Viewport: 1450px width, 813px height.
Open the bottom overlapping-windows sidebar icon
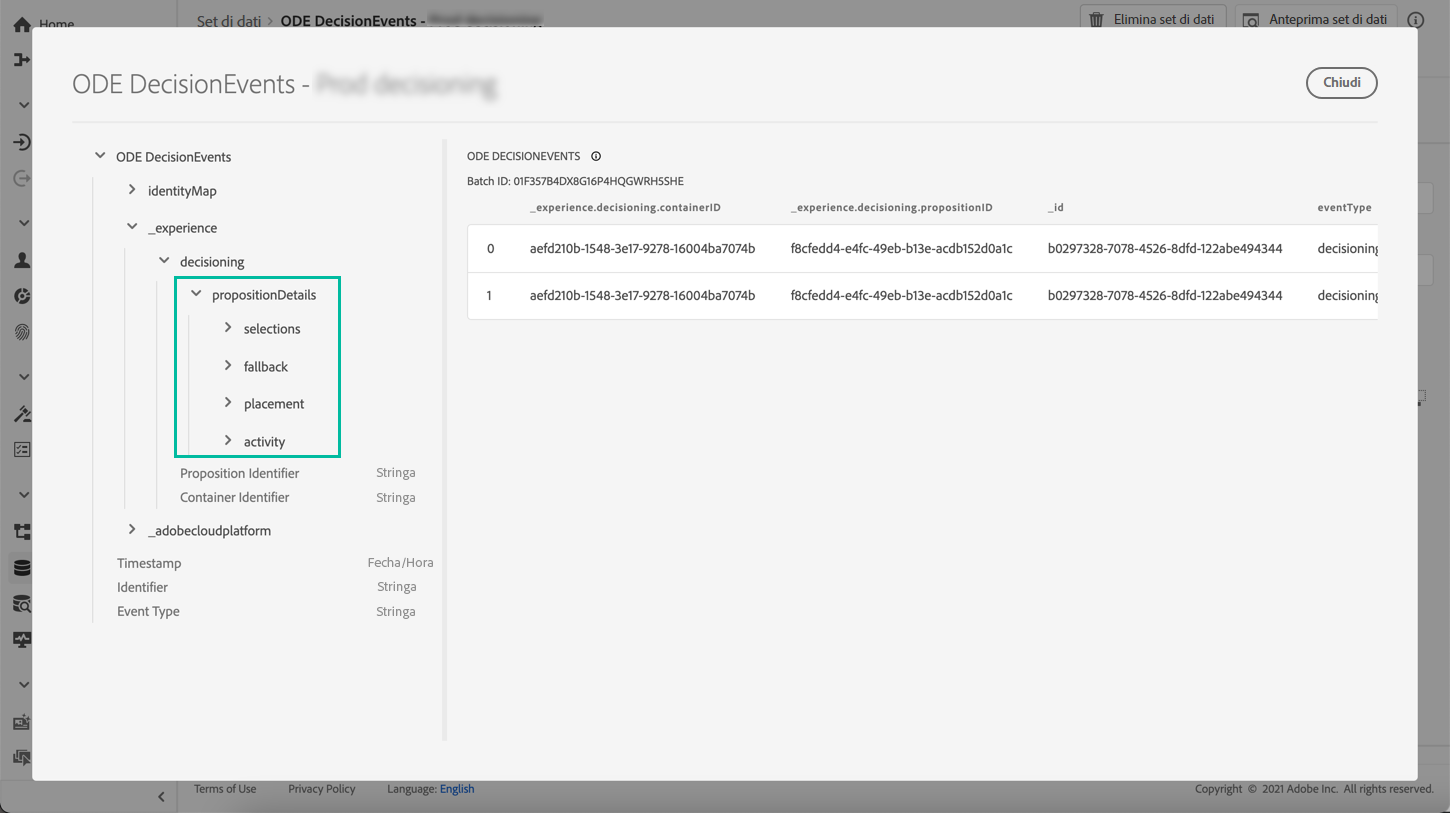click(x=22, y=758)
